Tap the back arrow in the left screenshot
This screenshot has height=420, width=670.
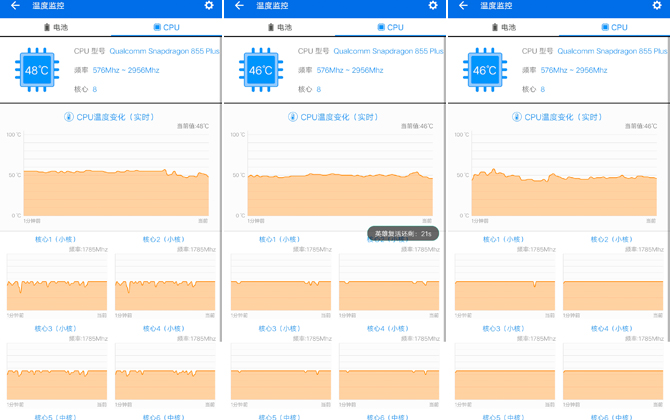point(15,6)
